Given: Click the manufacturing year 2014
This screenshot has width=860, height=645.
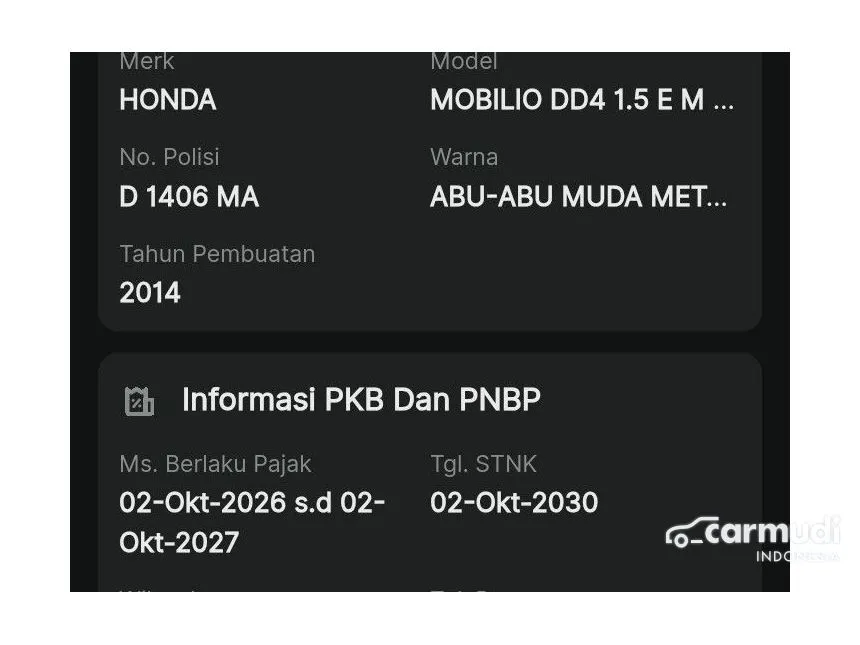Looking at the screenshot, I should 150,293.
